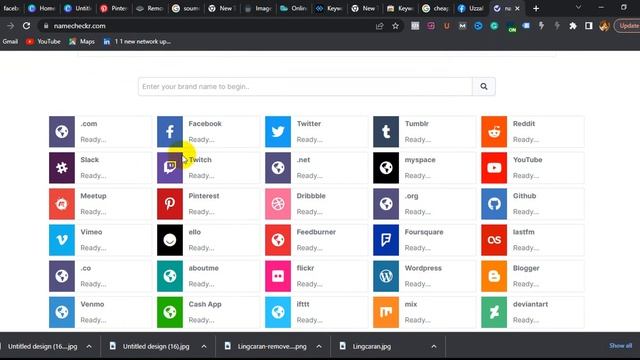Open the tab search dropdown chevron
The height and width of the screenshot is (360, 640).
(578, 8)
